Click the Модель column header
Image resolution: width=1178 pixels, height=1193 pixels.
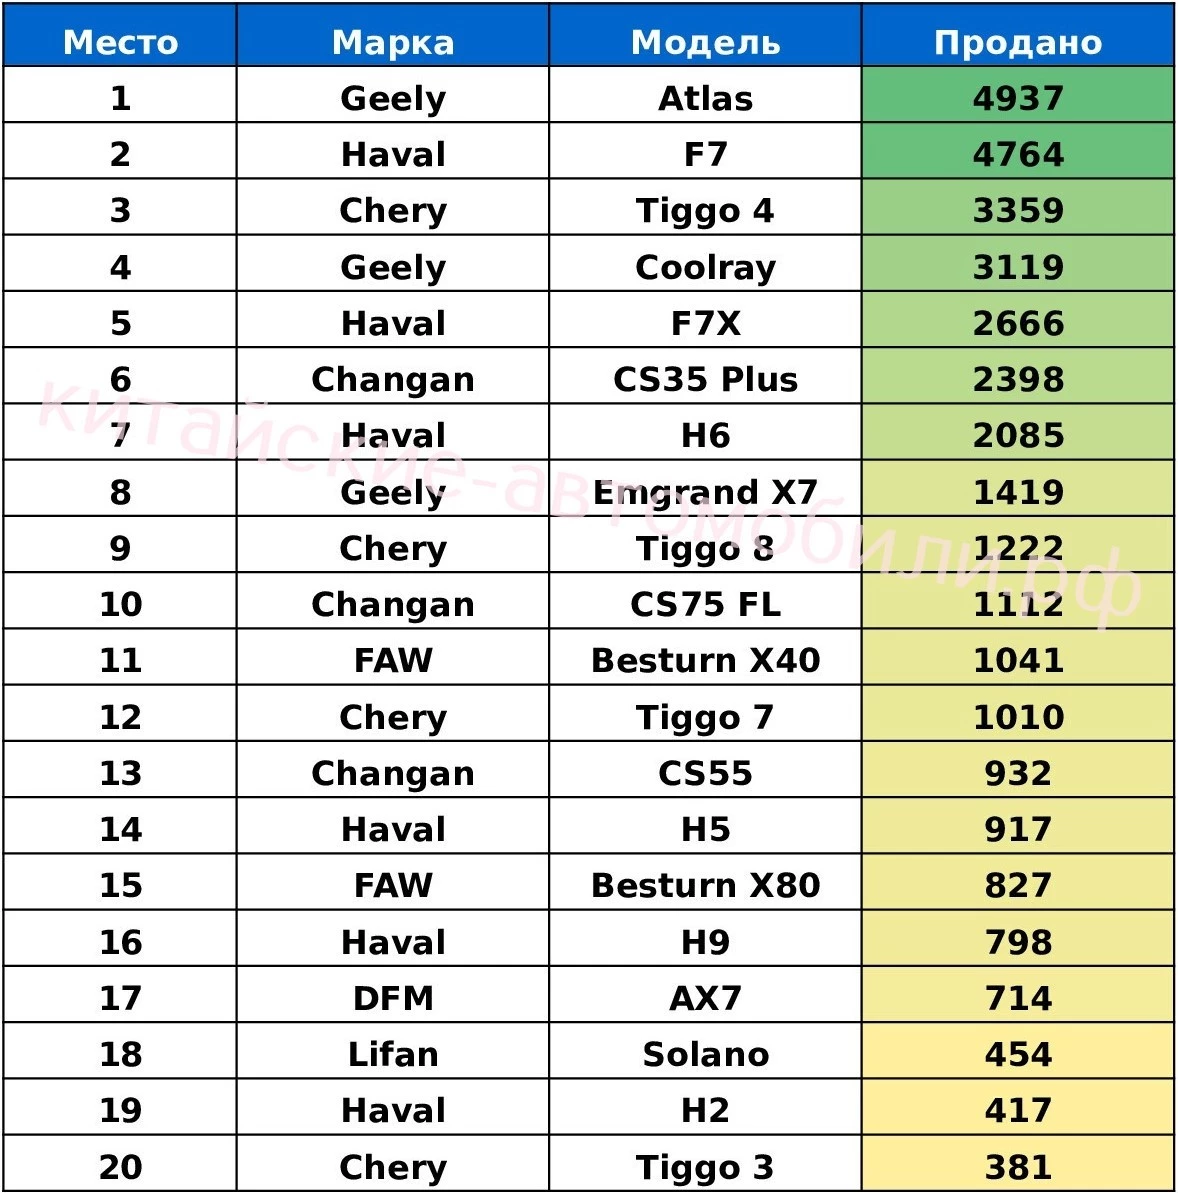tap(705, 42)
